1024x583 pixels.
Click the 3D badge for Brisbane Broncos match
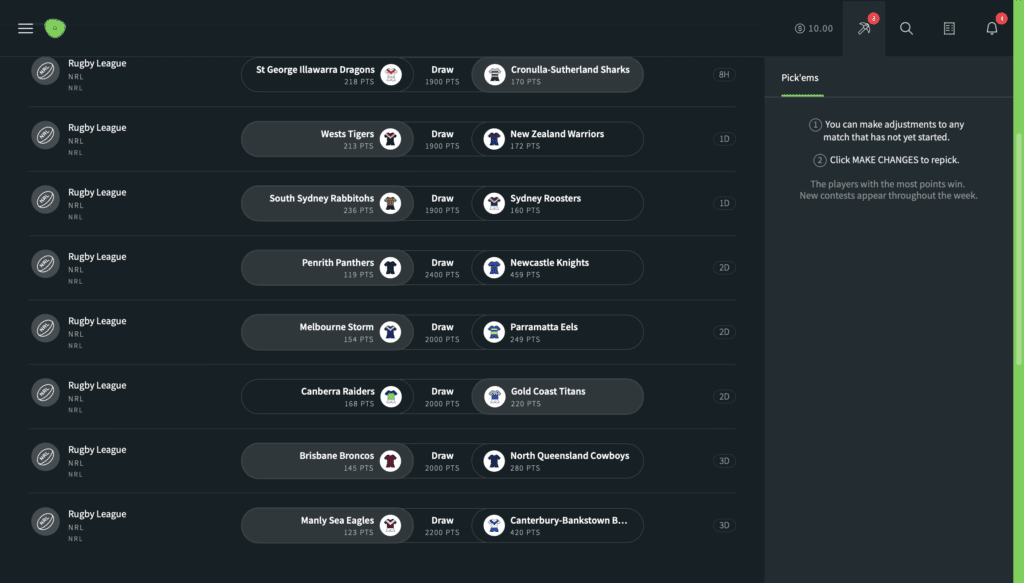coord(723,461)
